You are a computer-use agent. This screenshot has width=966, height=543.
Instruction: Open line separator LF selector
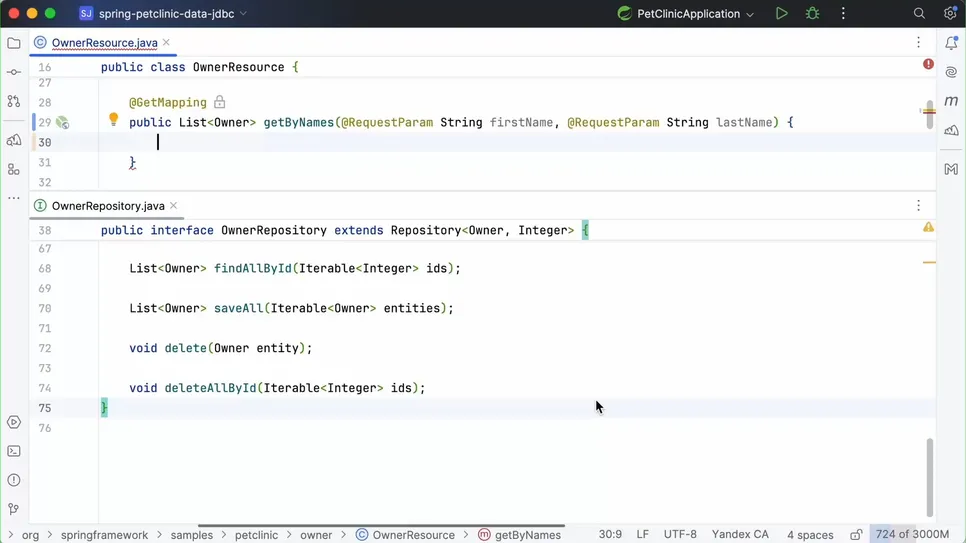click(x=643, y=534)
